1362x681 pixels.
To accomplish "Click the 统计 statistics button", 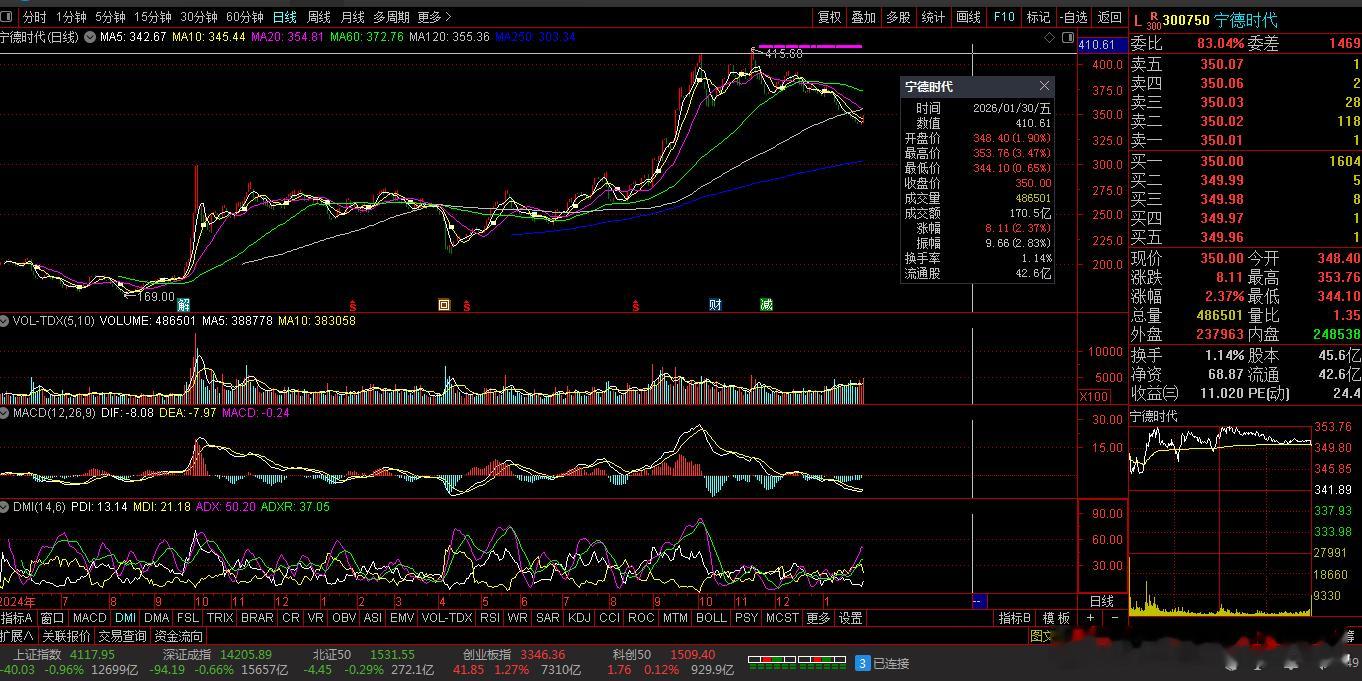I will (933, 17).
